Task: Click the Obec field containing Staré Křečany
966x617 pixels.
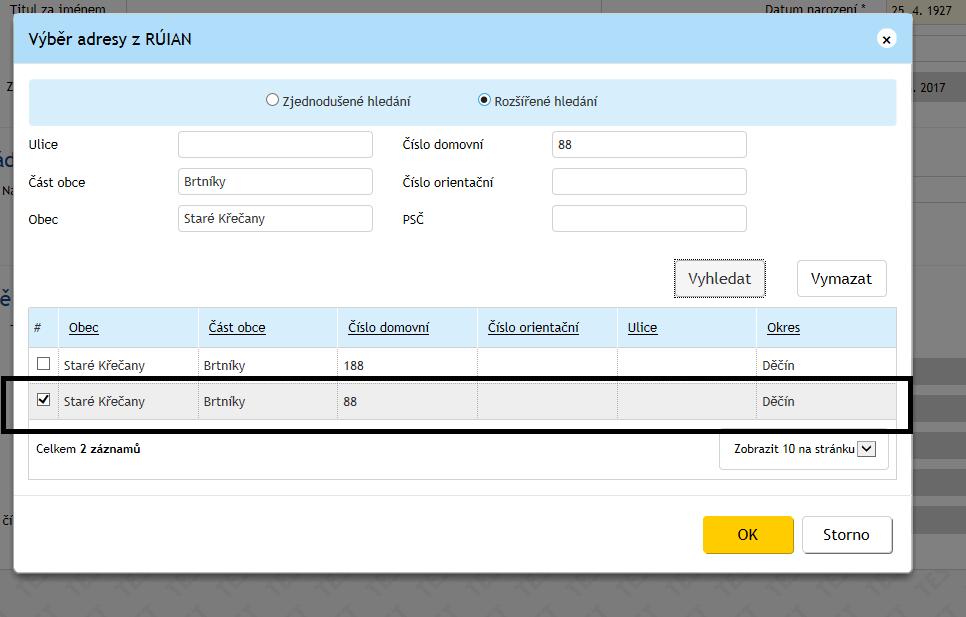Action: click(275, 219)
